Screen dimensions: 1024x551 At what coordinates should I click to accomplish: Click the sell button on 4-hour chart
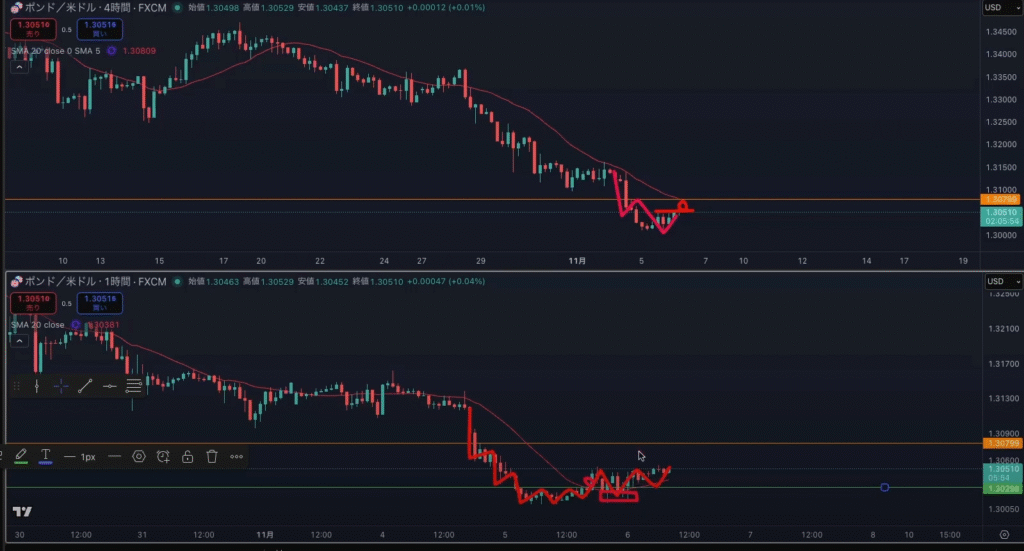[x=33, y=29]
